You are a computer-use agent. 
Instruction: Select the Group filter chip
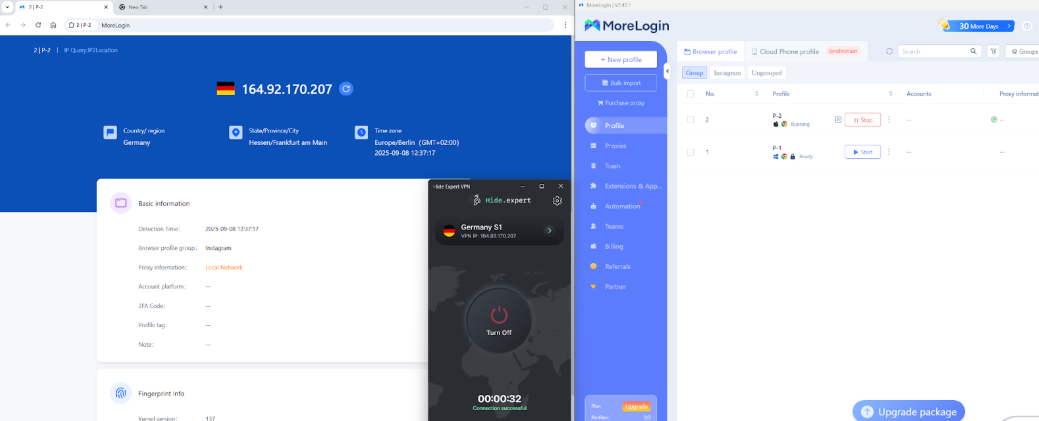pyautogui.click(x=694, y=73)
